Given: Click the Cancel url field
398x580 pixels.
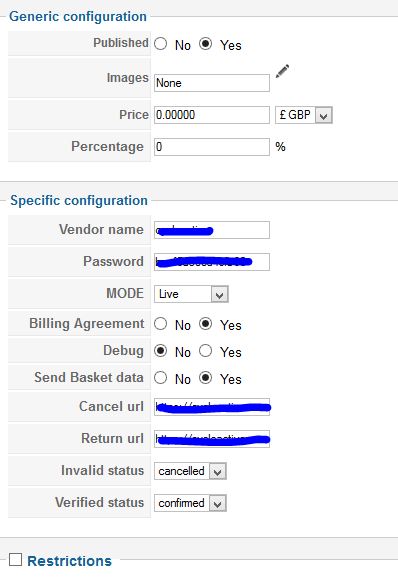Looking at the screenshot, I should (x=212, y=407).
